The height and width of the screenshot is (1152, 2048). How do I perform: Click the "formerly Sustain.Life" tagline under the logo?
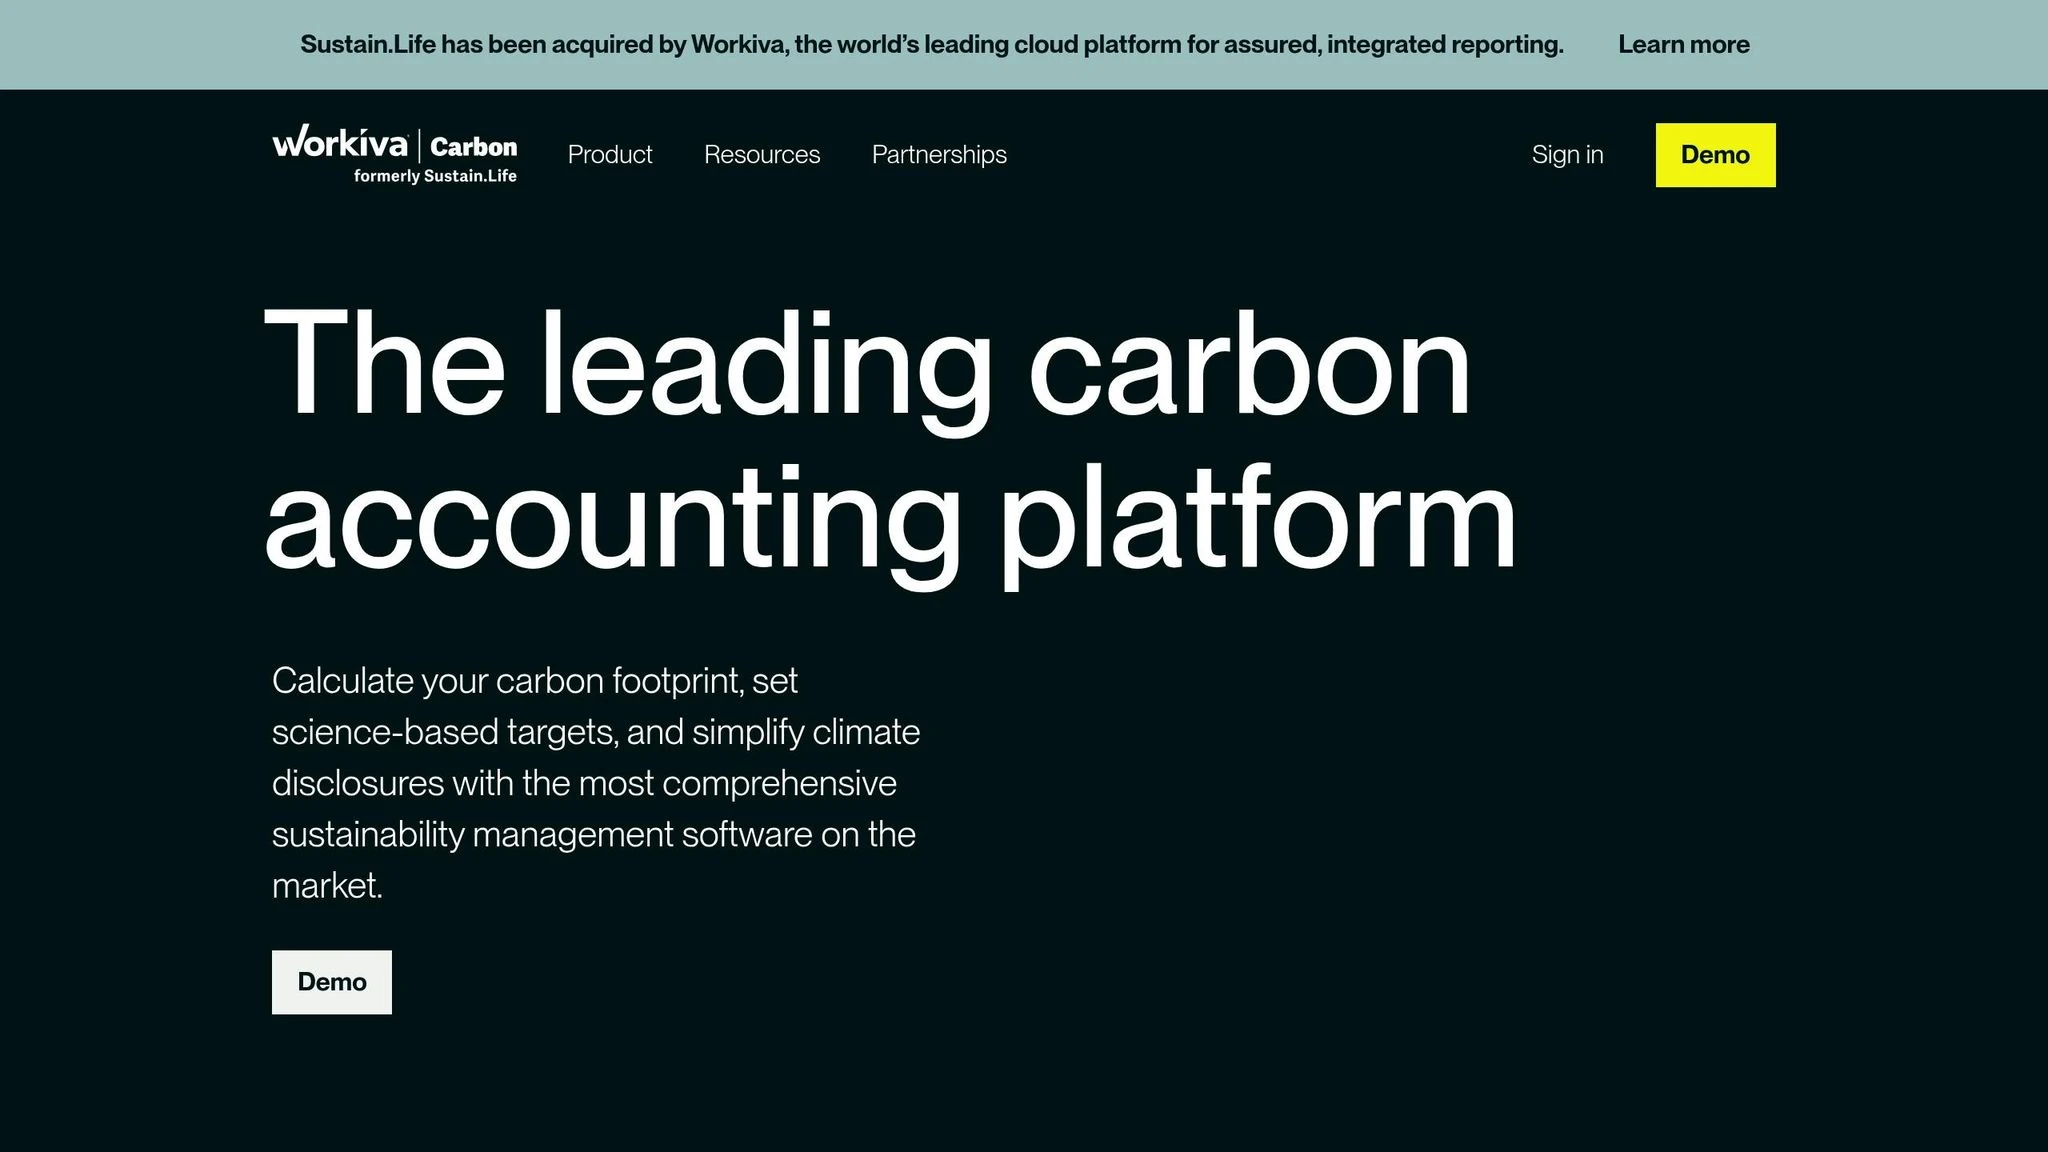[435, 176]
